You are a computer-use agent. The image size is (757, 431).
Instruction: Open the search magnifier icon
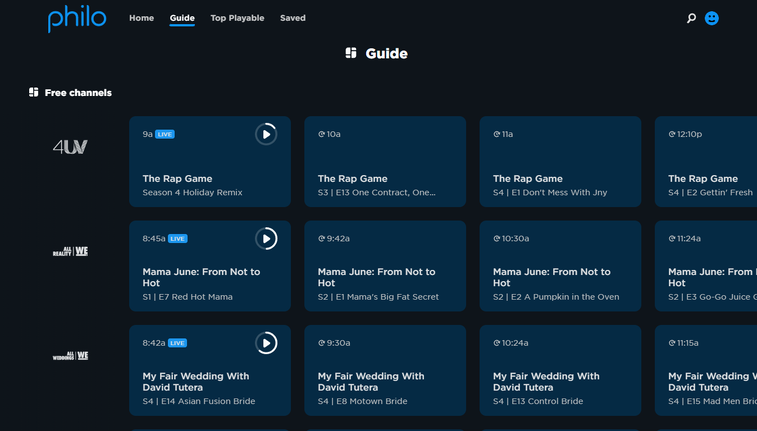coord(691,18)
